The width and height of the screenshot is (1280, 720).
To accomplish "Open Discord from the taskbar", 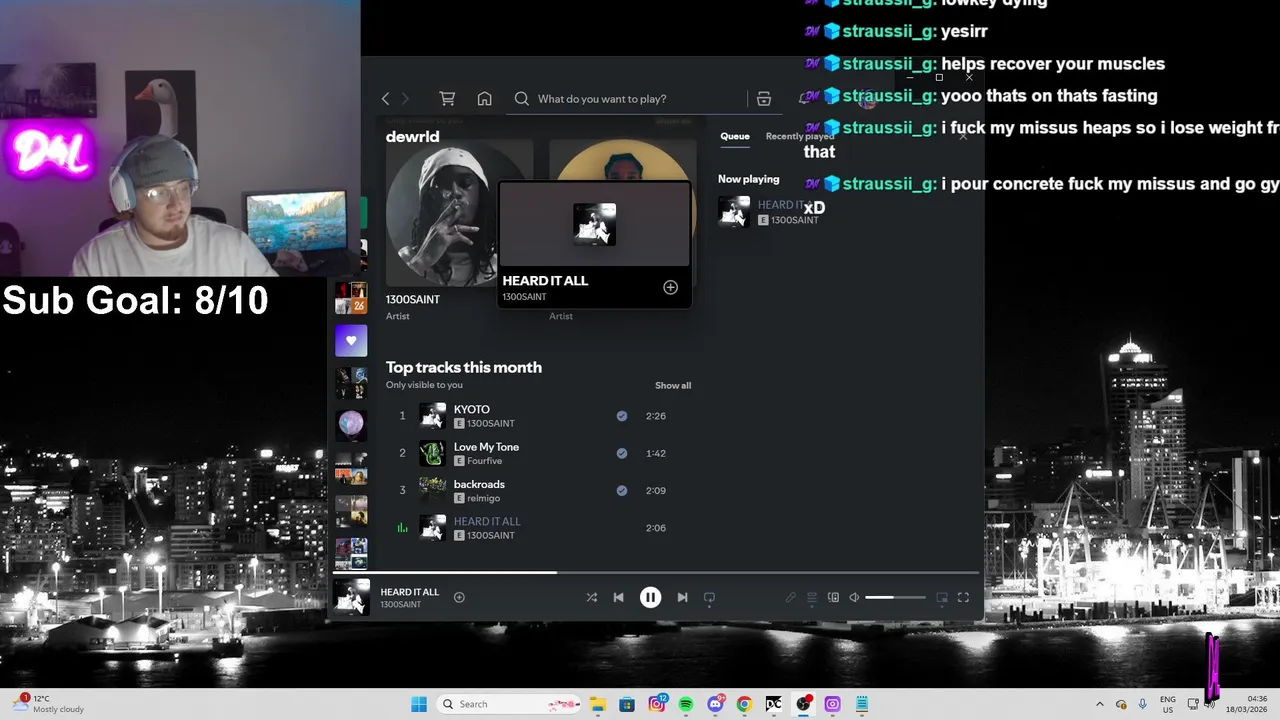I will [x=715, y=704].
